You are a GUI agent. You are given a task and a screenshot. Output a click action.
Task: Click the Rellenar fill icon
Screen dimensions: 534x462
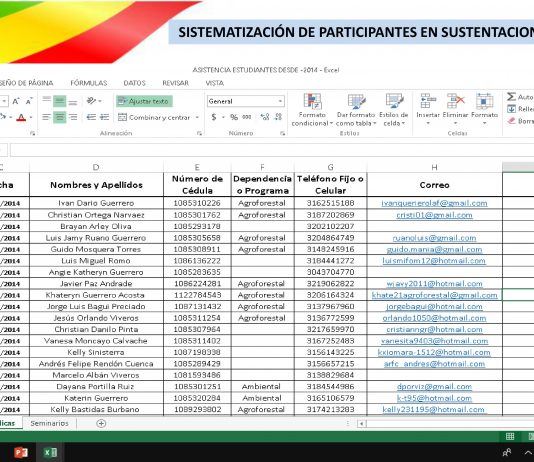(x=511, y=109)
